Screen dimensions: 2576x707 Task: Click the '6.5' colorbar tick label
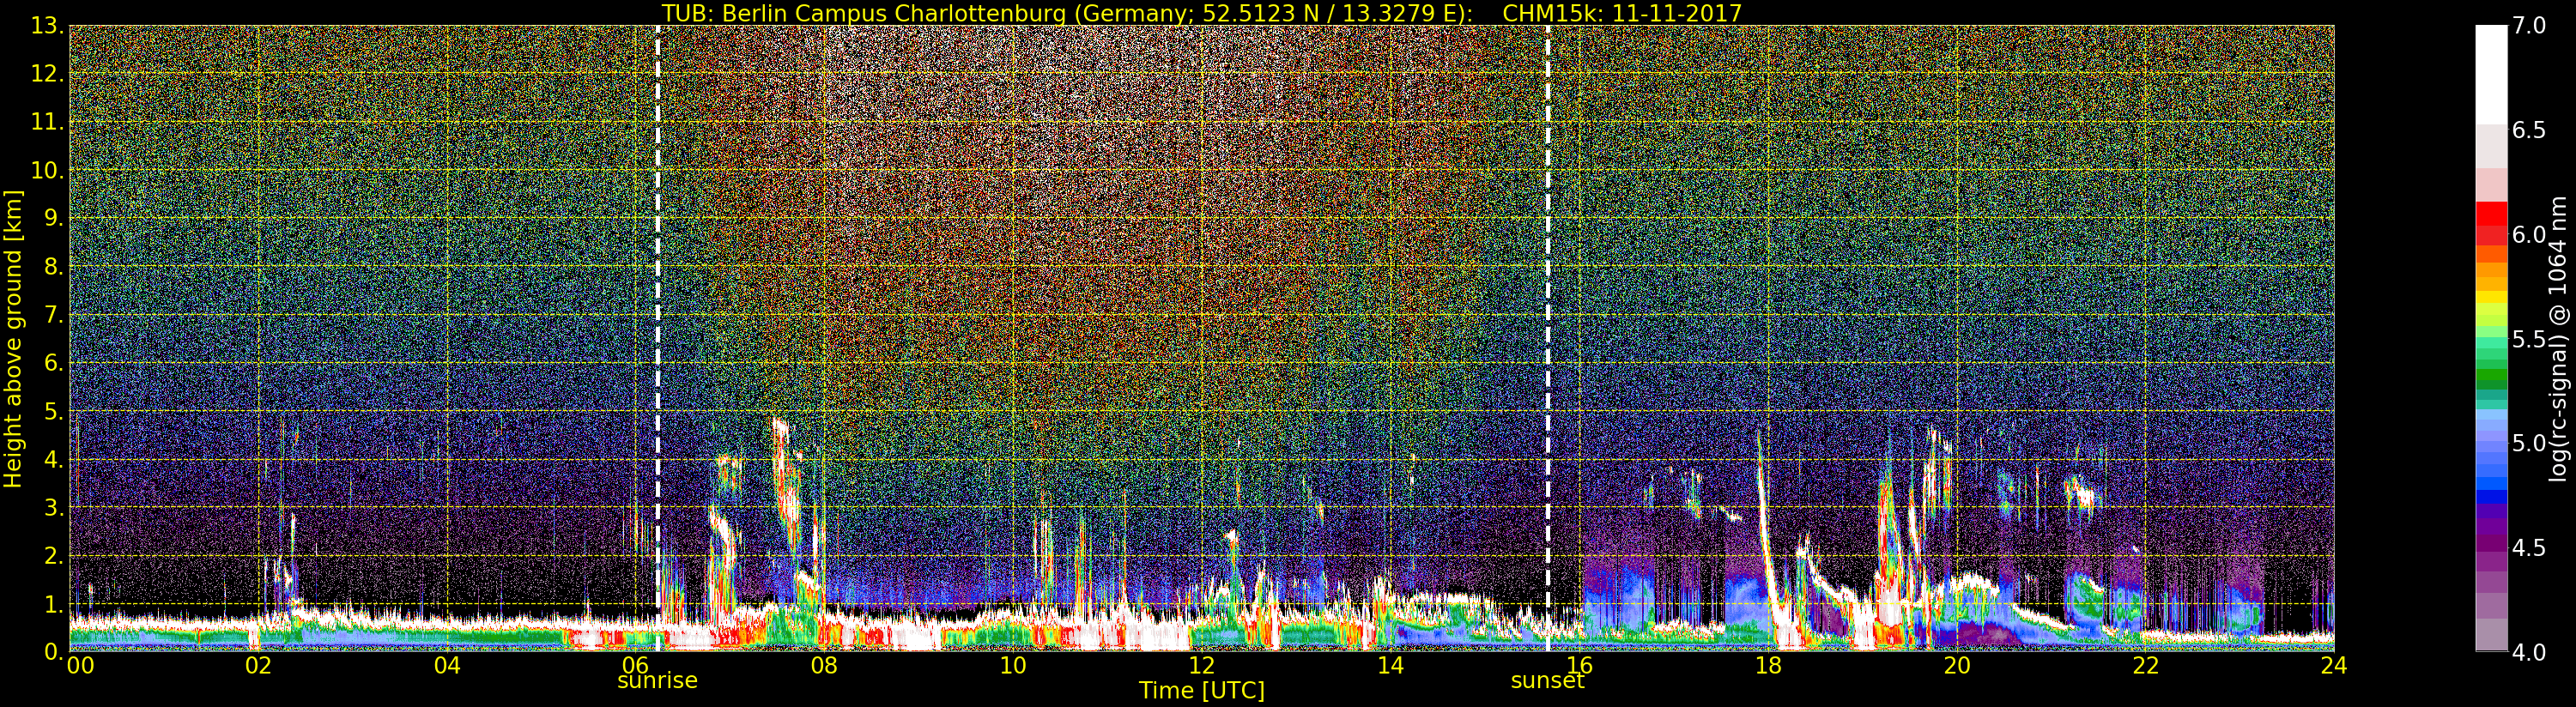click(x=2529, y=131)
